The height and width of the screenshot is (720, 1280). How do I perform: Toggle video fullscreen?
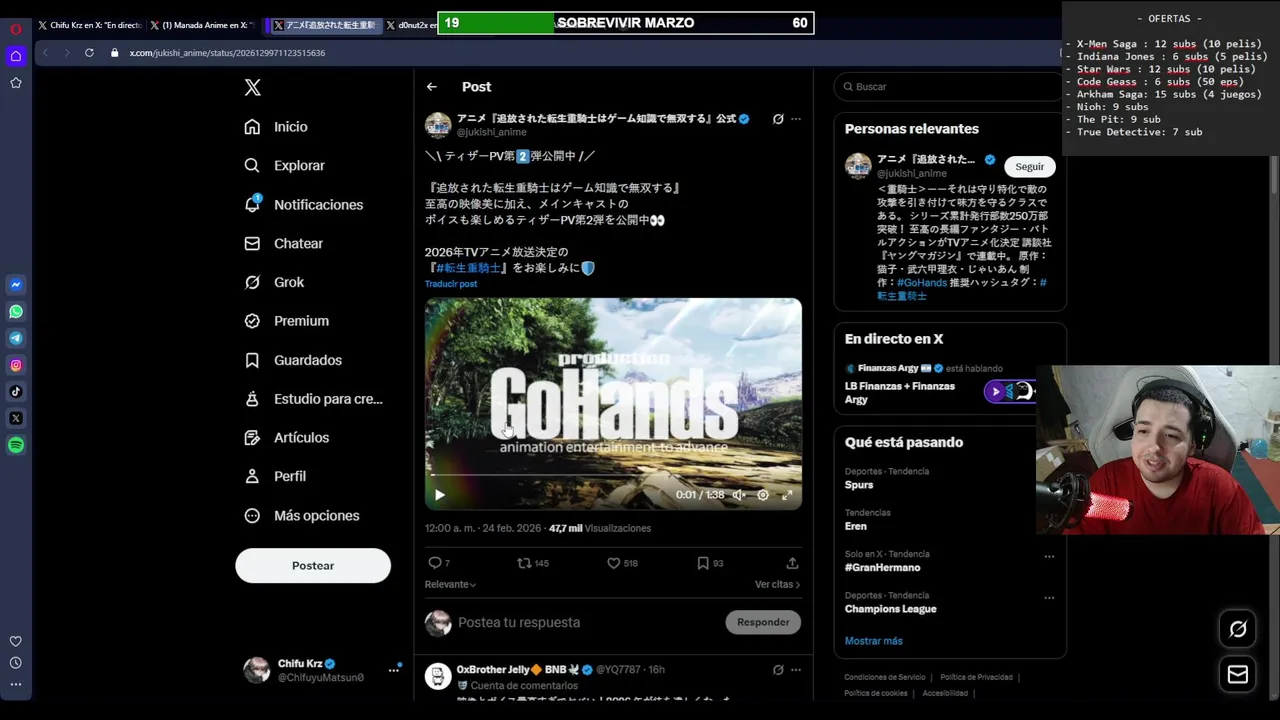coord(787,495)
